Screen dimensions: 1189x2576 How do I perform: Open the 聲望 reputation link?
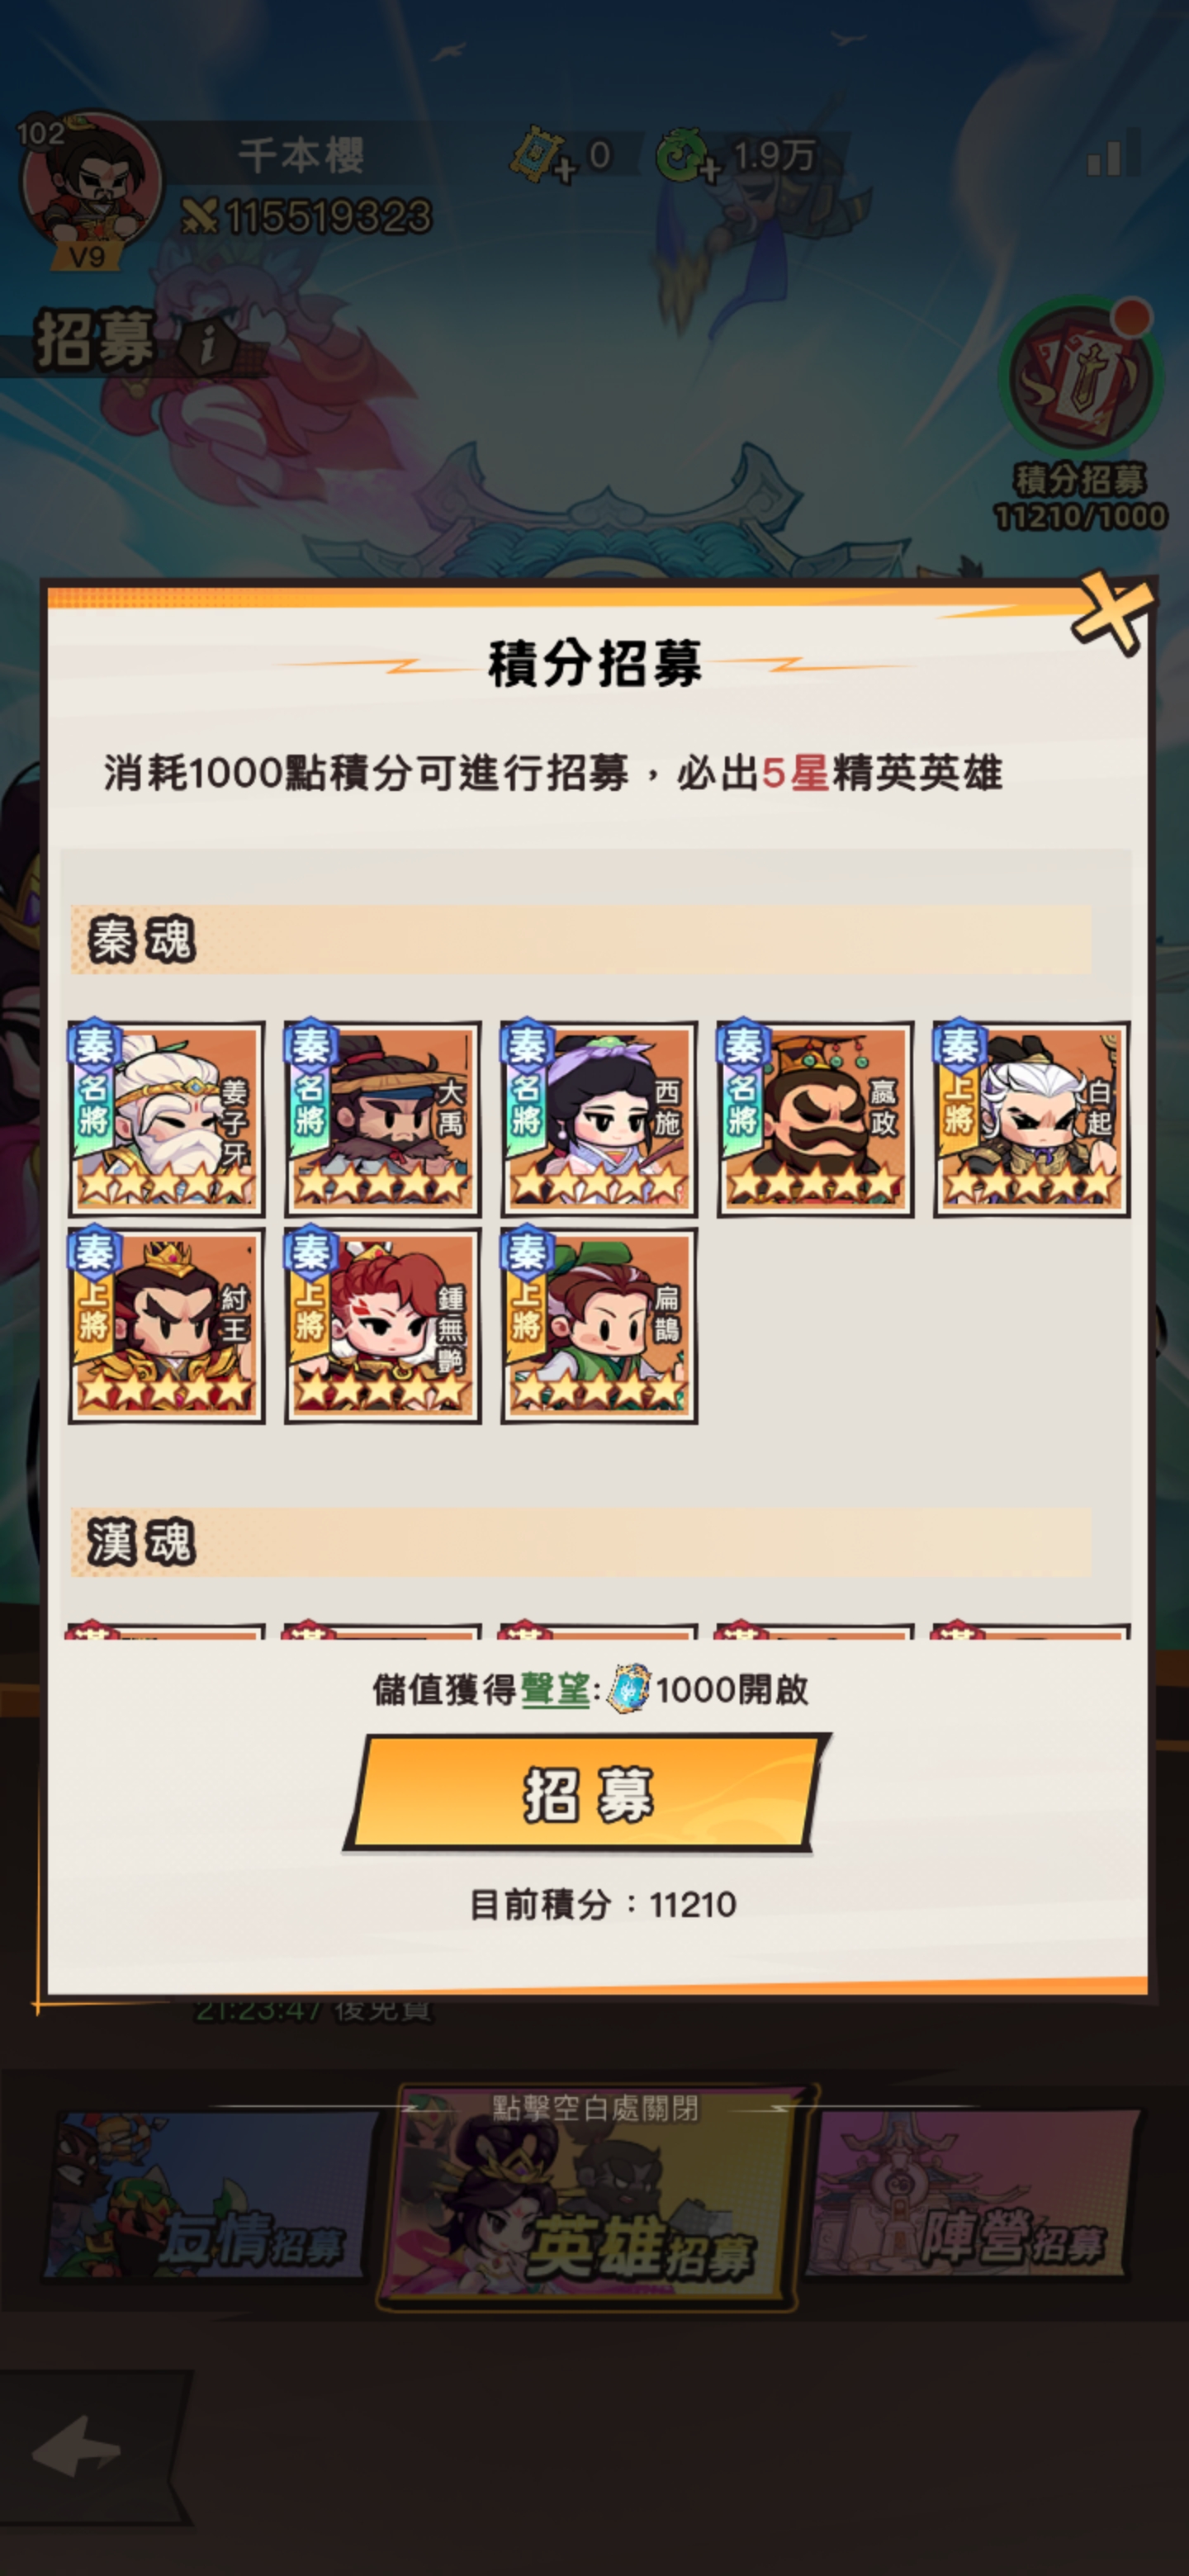[x=555, y=1690]
